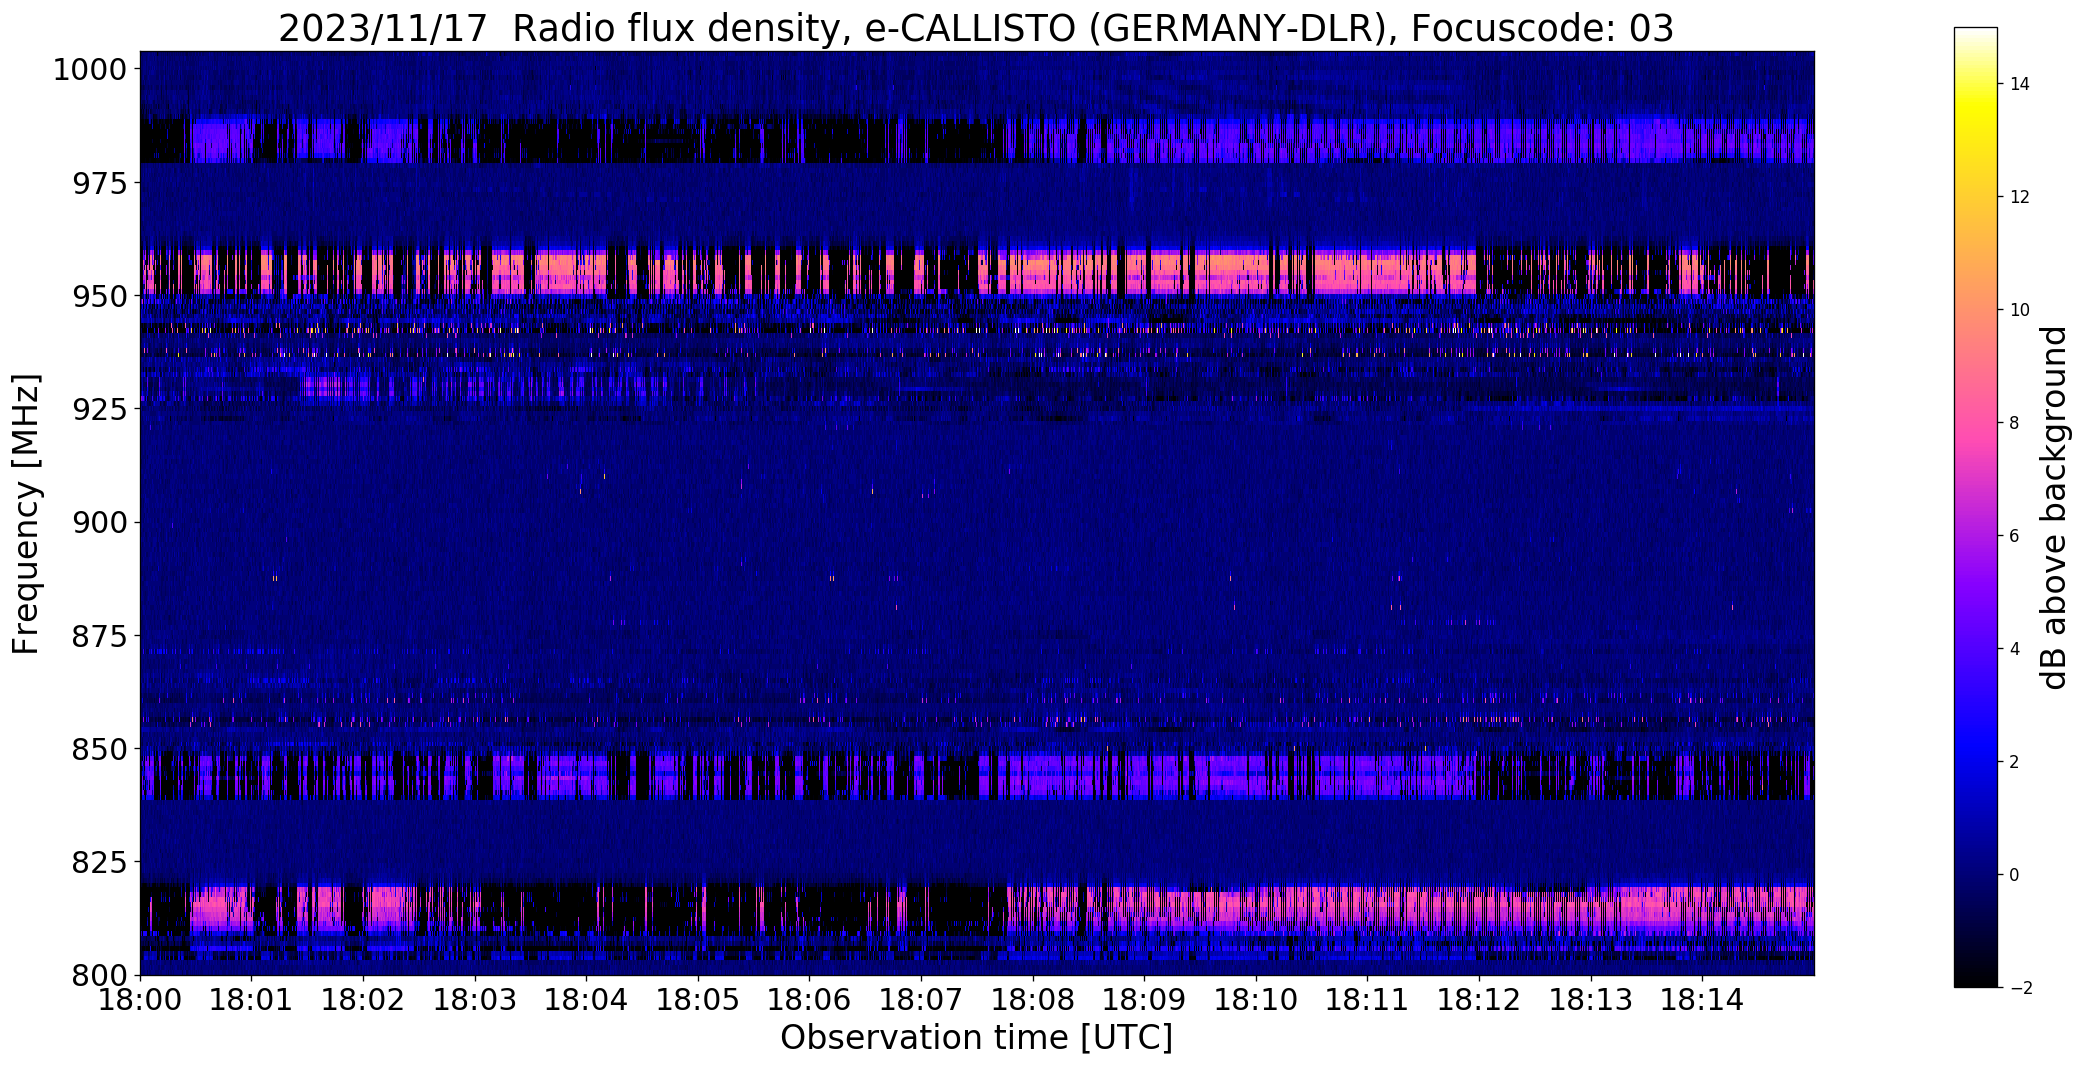The width and height of the screenshot is (2085, 1067).
Task: Click the plot title mentioning e-CALLISTO GERMANY-DLR
Action: coord(975,29)
